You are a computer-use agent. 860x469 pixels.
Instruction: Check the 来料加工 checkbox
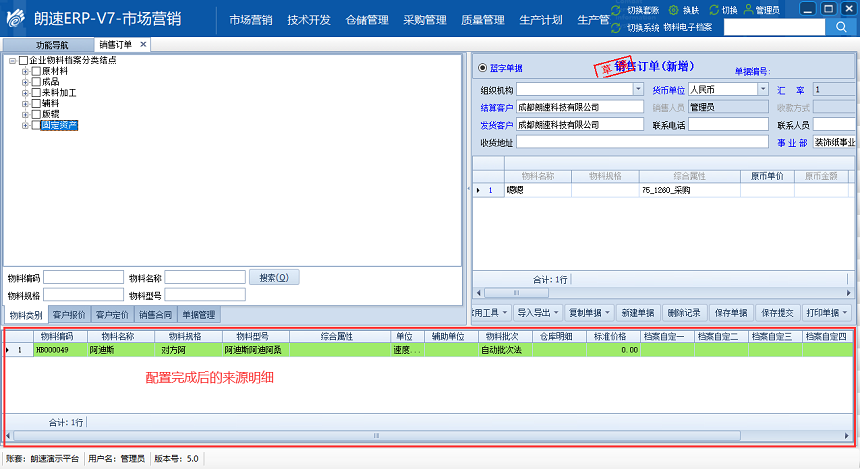pos(36,93)
